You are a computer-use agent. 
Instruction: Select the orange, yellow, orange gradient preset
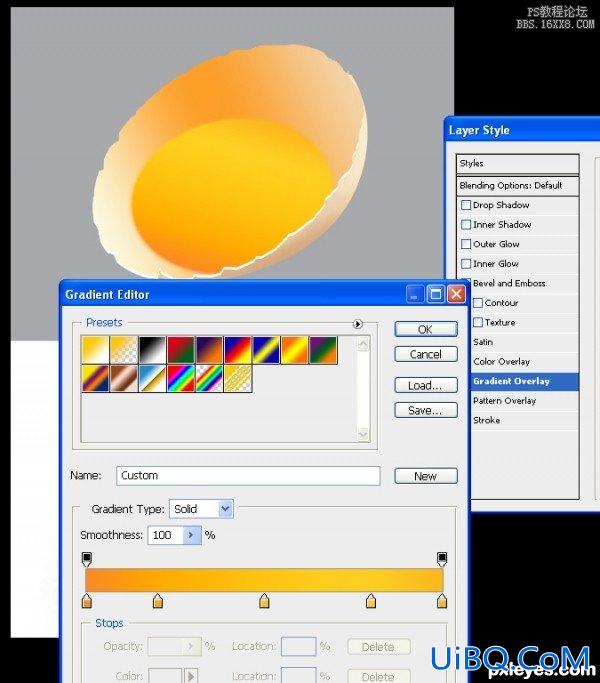(295, 350)
